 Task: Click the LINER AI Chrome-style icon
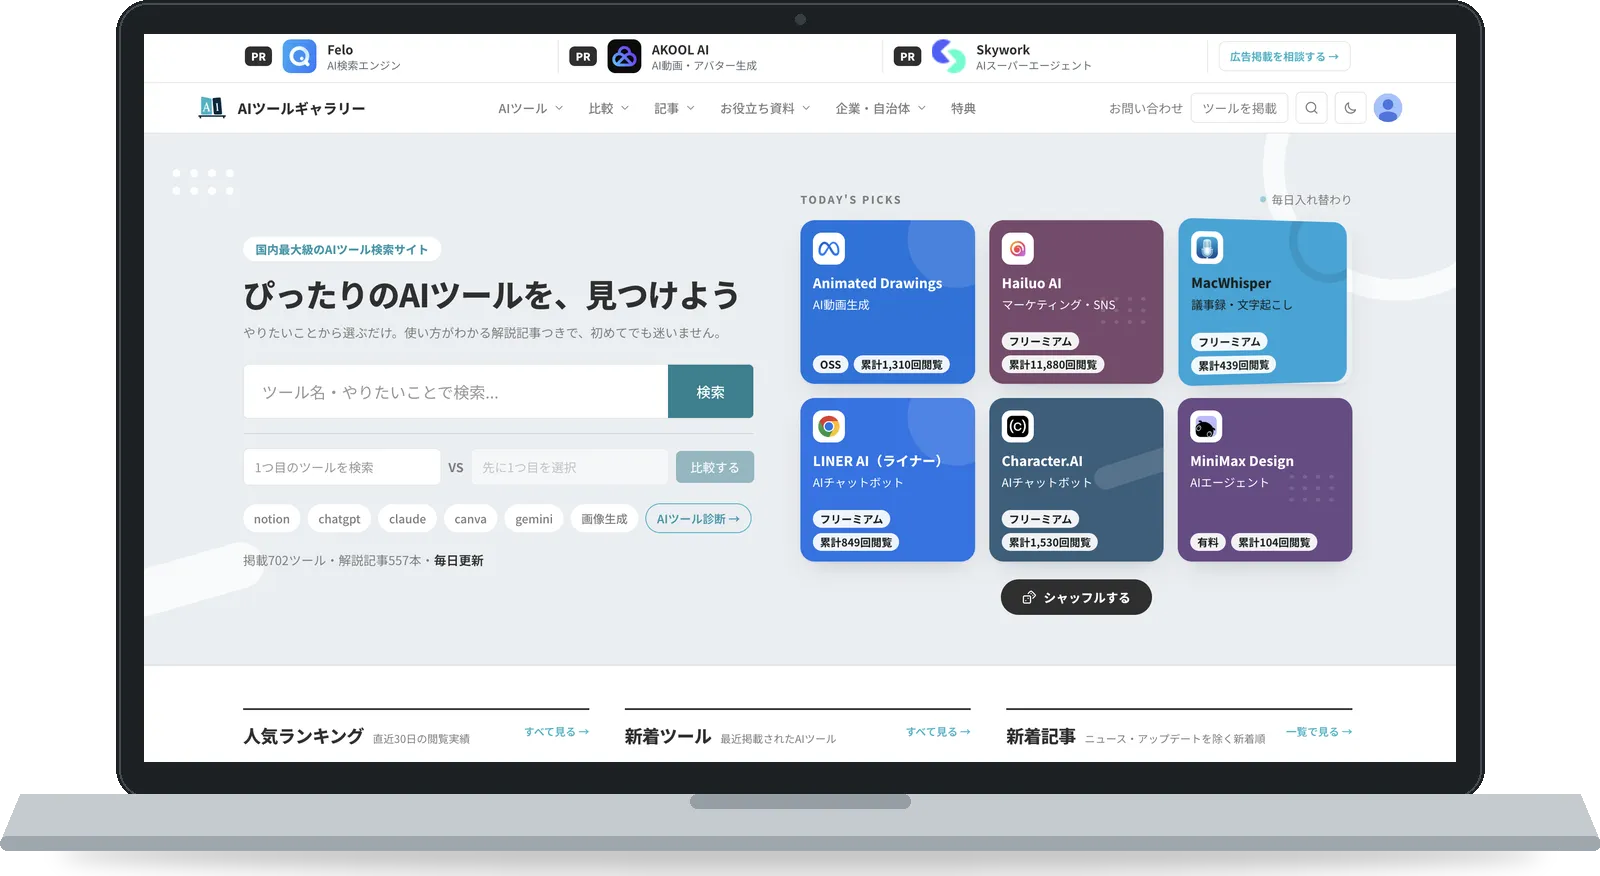pos(829,427)
